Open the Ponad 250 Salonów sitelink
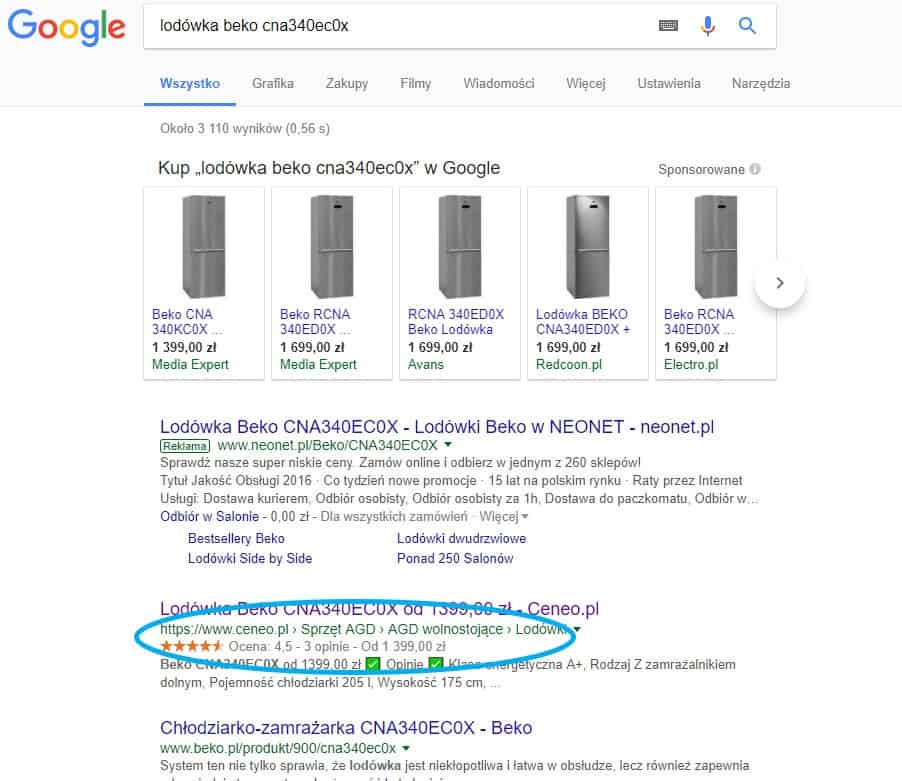The height and width of the screenshot is (781, 902). pyautogui.click(x=455, y=558)
